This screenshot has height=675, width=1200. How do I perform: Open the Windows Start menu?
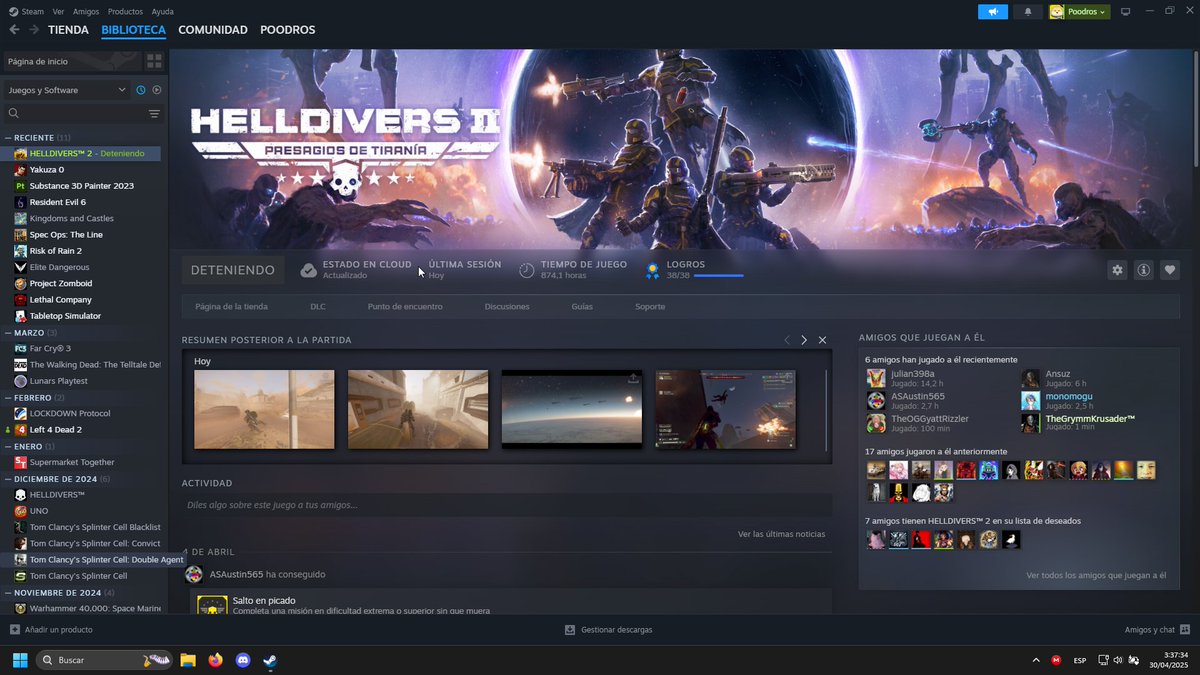(x=19, y=660)
